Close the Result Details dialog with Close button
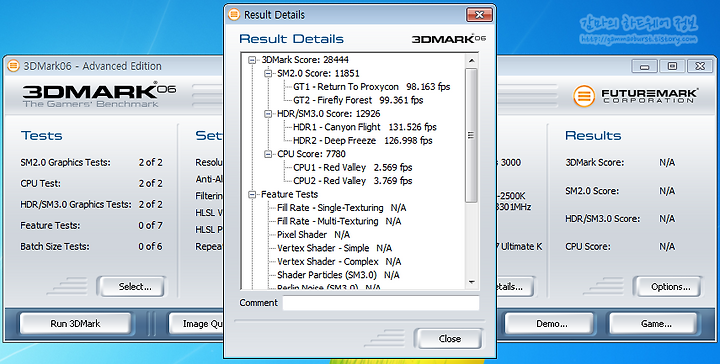The width and height of the screenshot is (720, 364). click(449, 339)
